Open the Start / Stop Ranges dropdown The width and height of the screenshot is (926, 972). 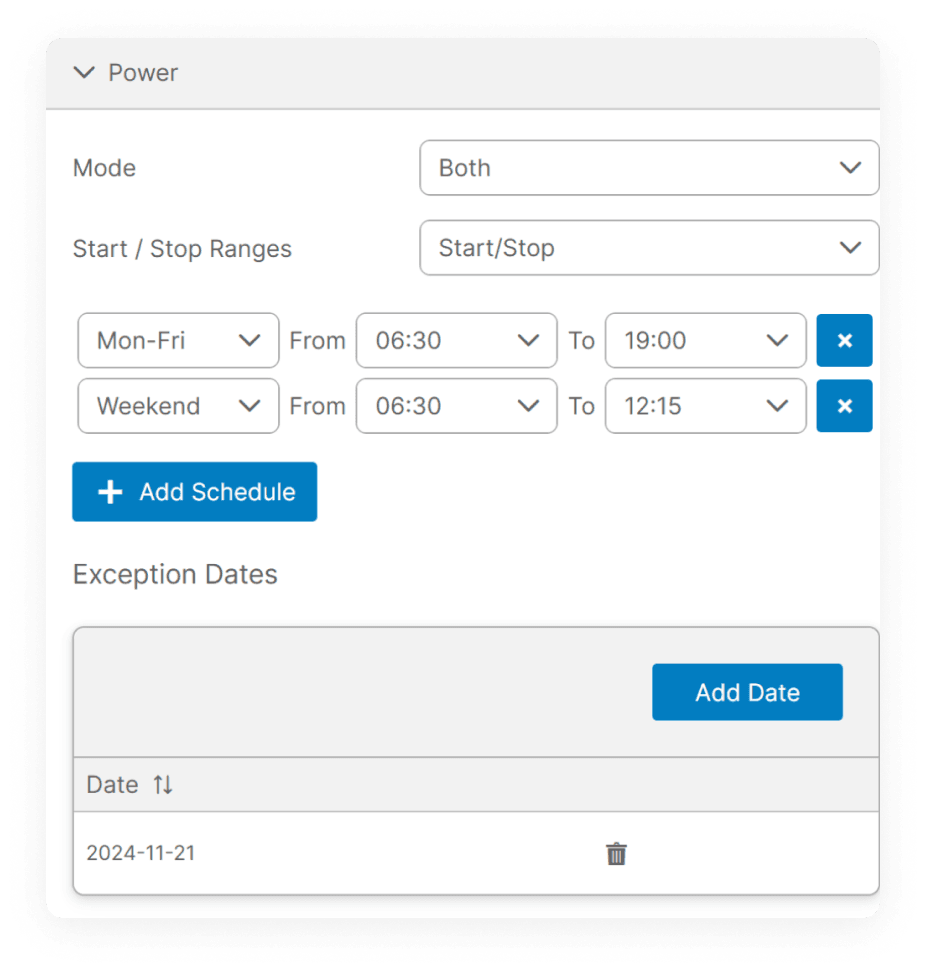(648, 248)
